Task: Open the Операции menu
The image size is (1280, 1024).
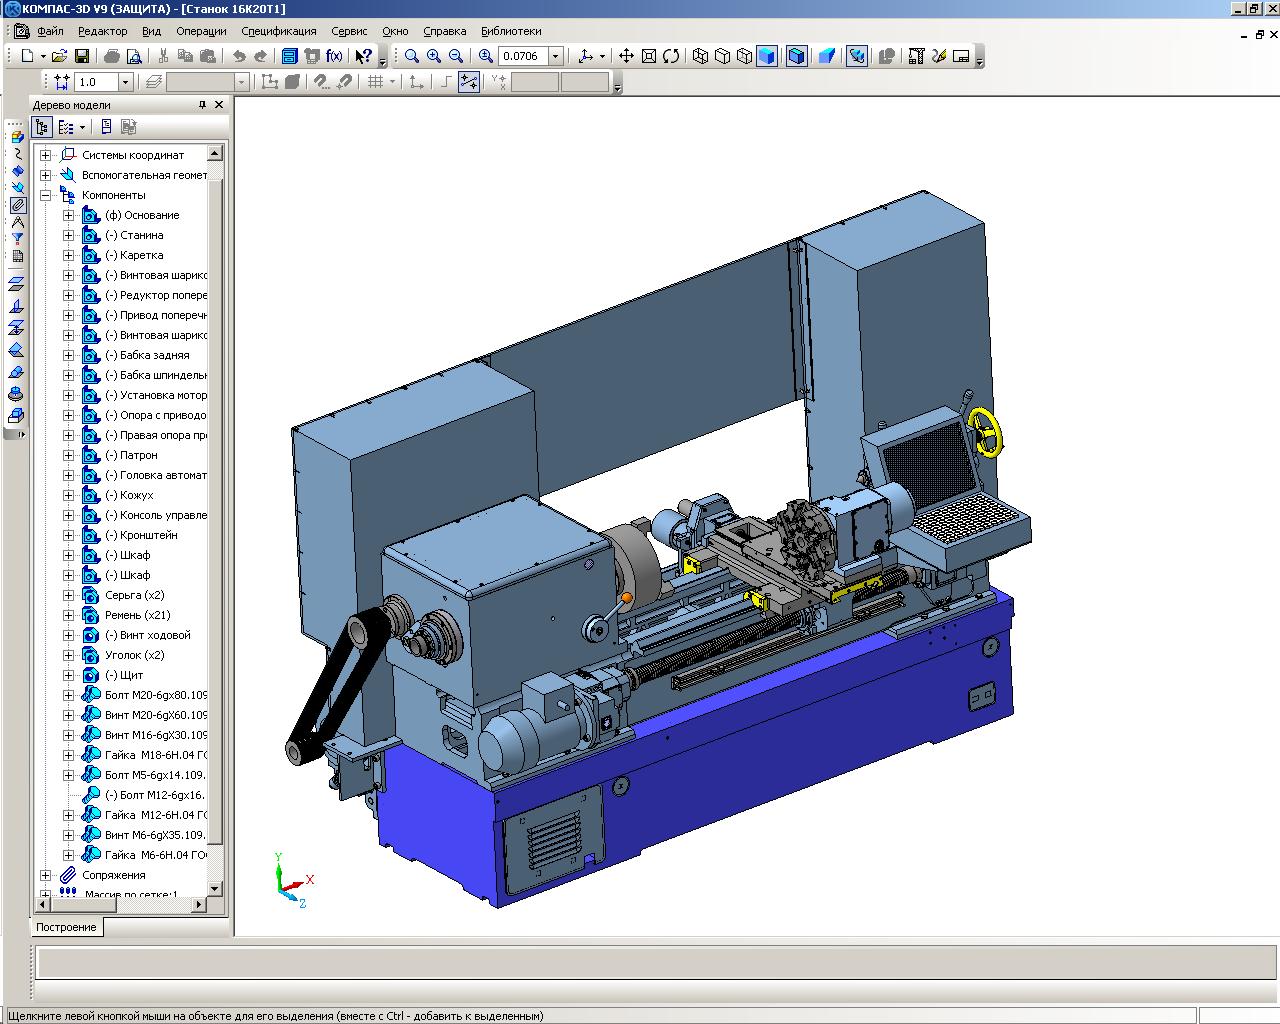Action: coord(201,31)
